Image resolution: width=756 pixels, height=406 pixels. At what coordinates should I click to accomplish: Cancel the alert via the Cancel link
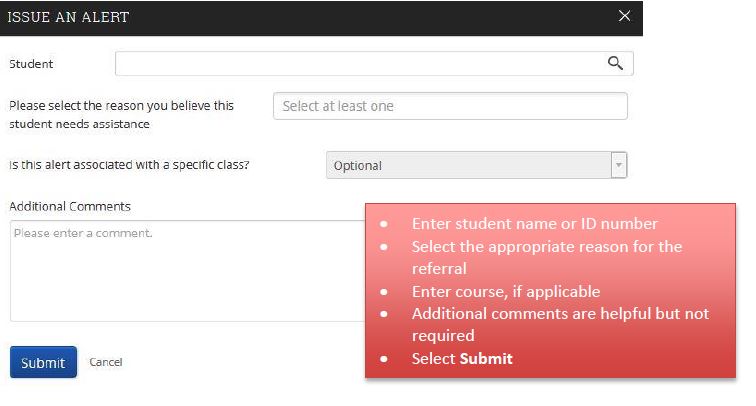[105, 362]
